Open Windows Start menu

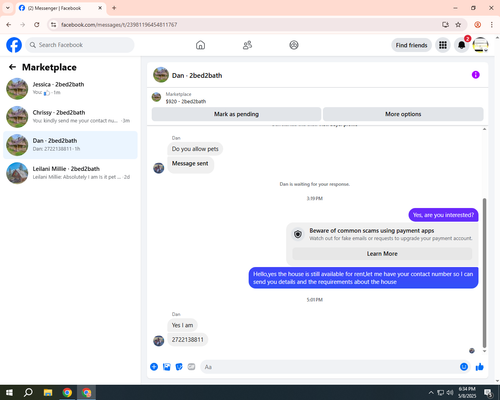(x=9, y=393)
